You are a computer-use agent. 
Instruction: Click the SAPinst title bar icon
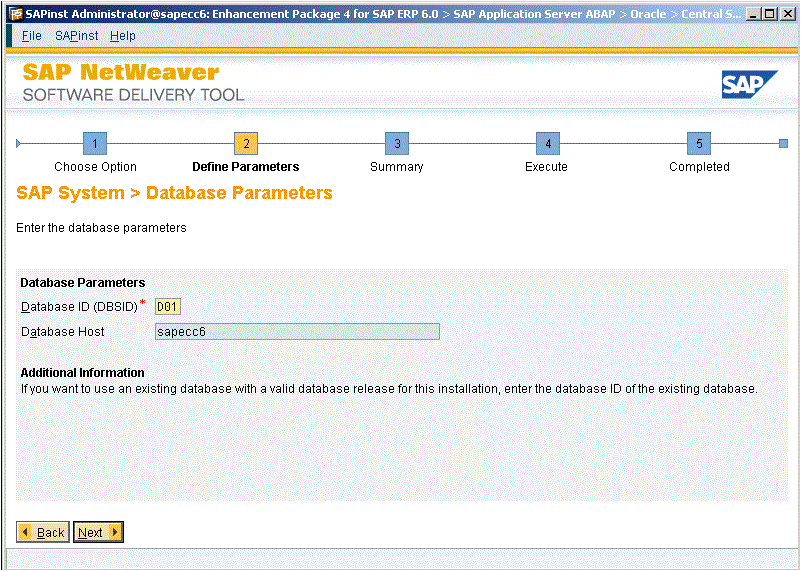(15, 14)
